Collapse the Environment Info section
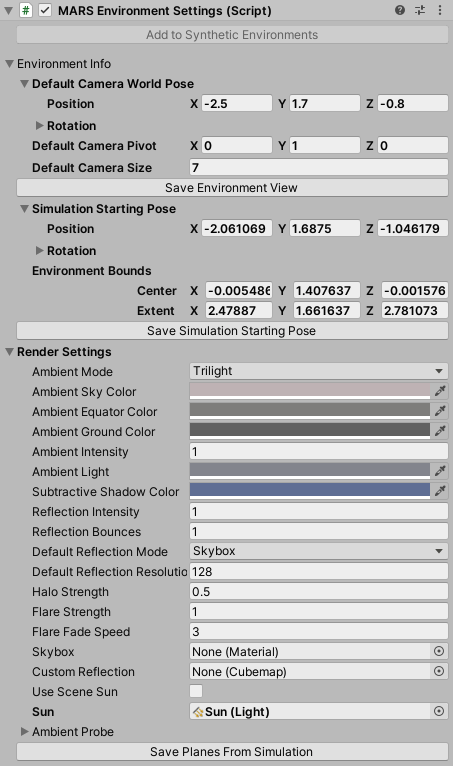This screenshot has width=453, height=766. point(9,64)
